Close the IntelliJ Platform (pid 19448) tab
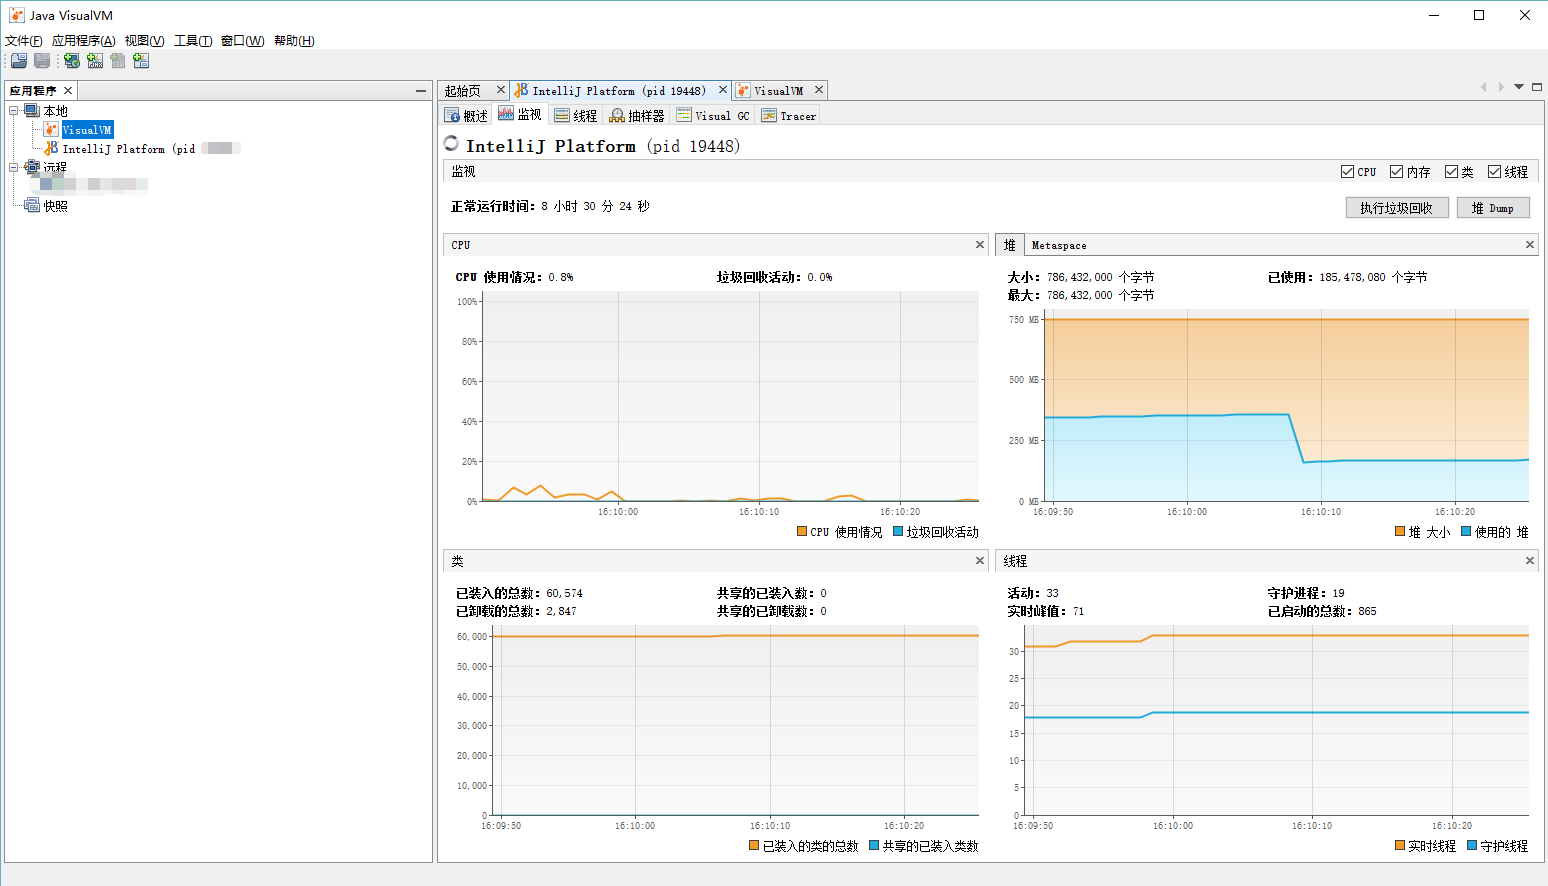The width and height of the screenshot is (1548, 886). 723,90
